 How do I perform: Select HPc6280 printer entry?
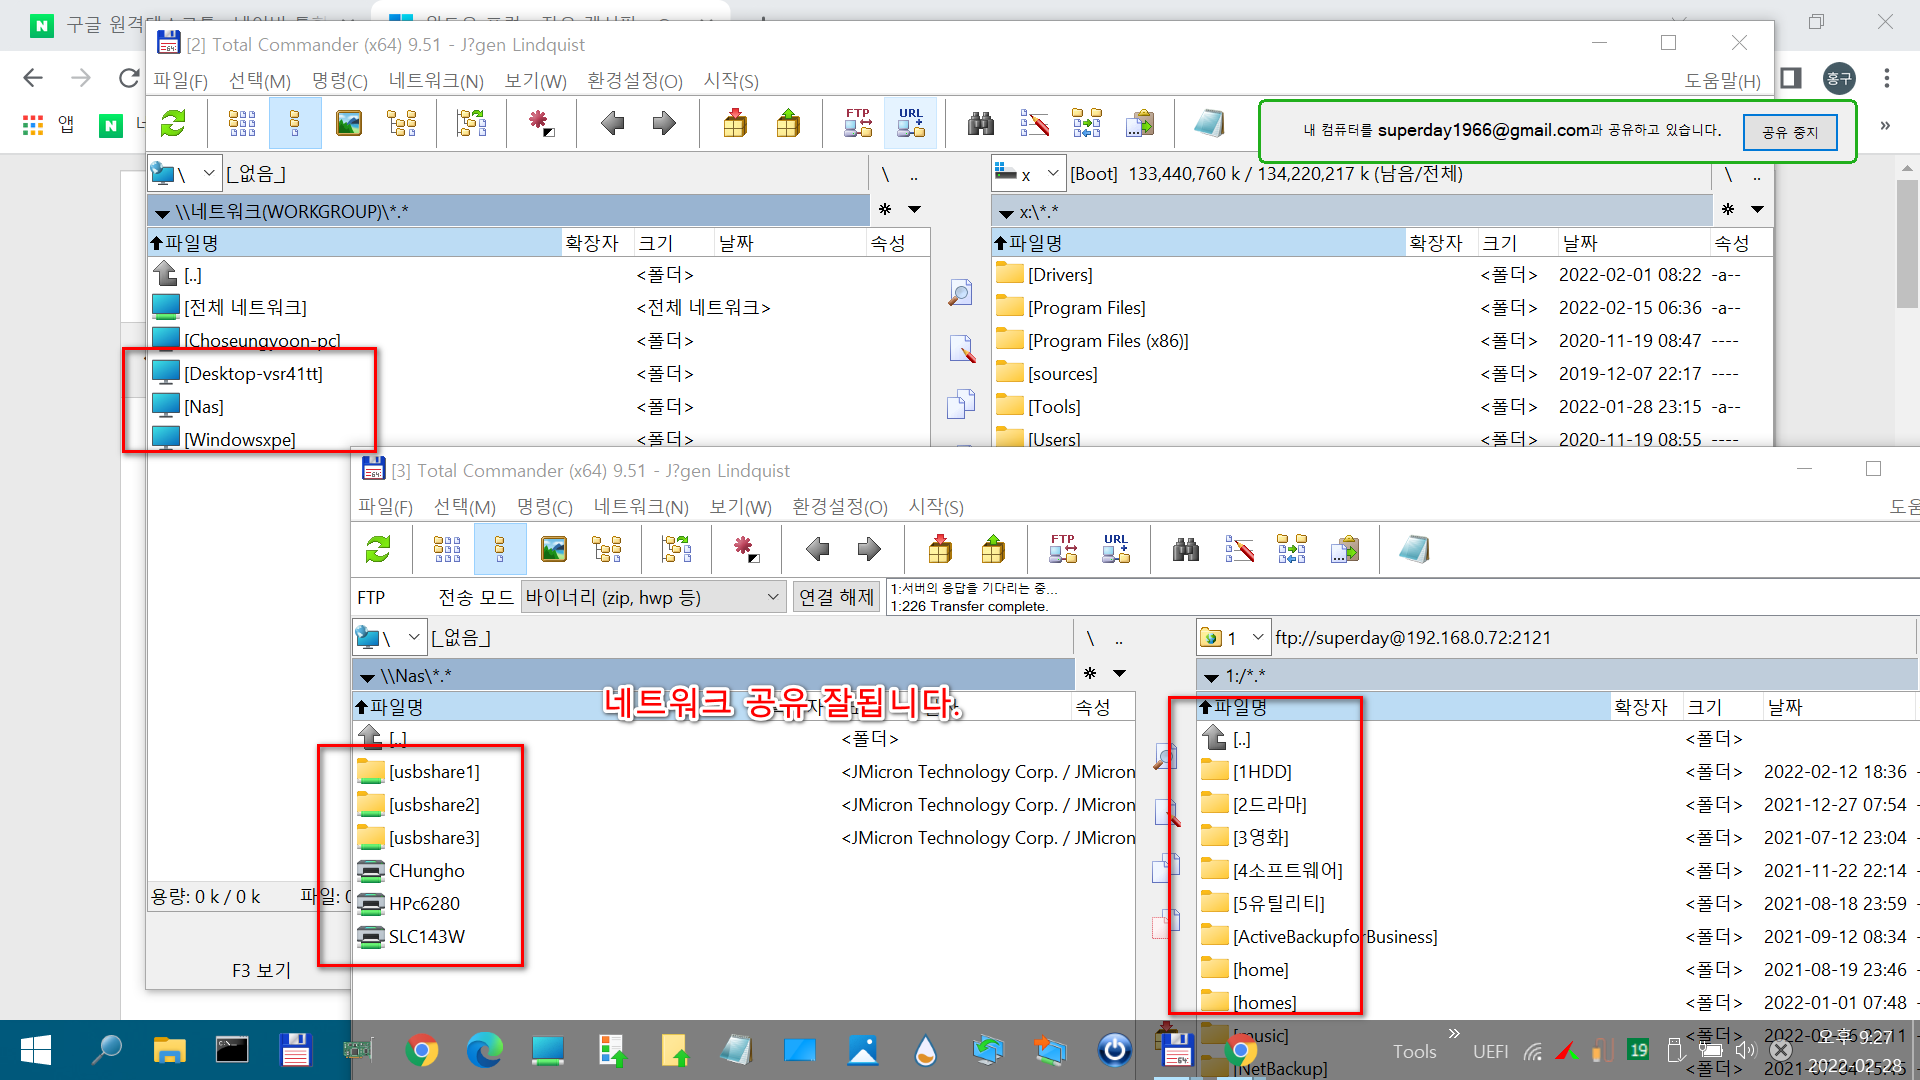pyautogui.click(x=424, y=904)
